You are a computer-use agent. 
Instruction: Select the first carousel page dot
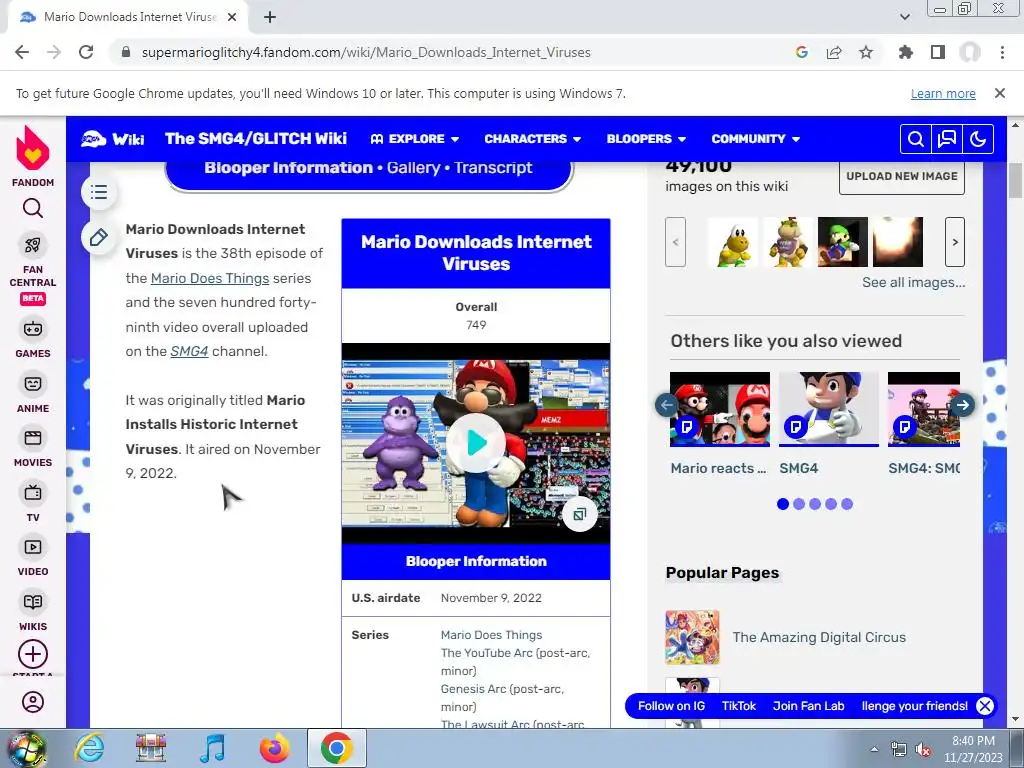[x=783, y=504]
